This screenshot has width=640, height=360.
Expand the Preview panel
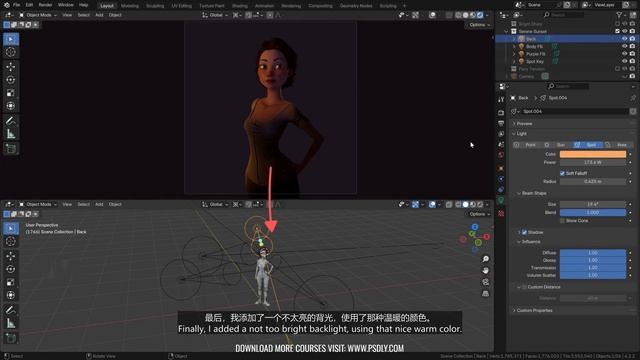point(524,124)
